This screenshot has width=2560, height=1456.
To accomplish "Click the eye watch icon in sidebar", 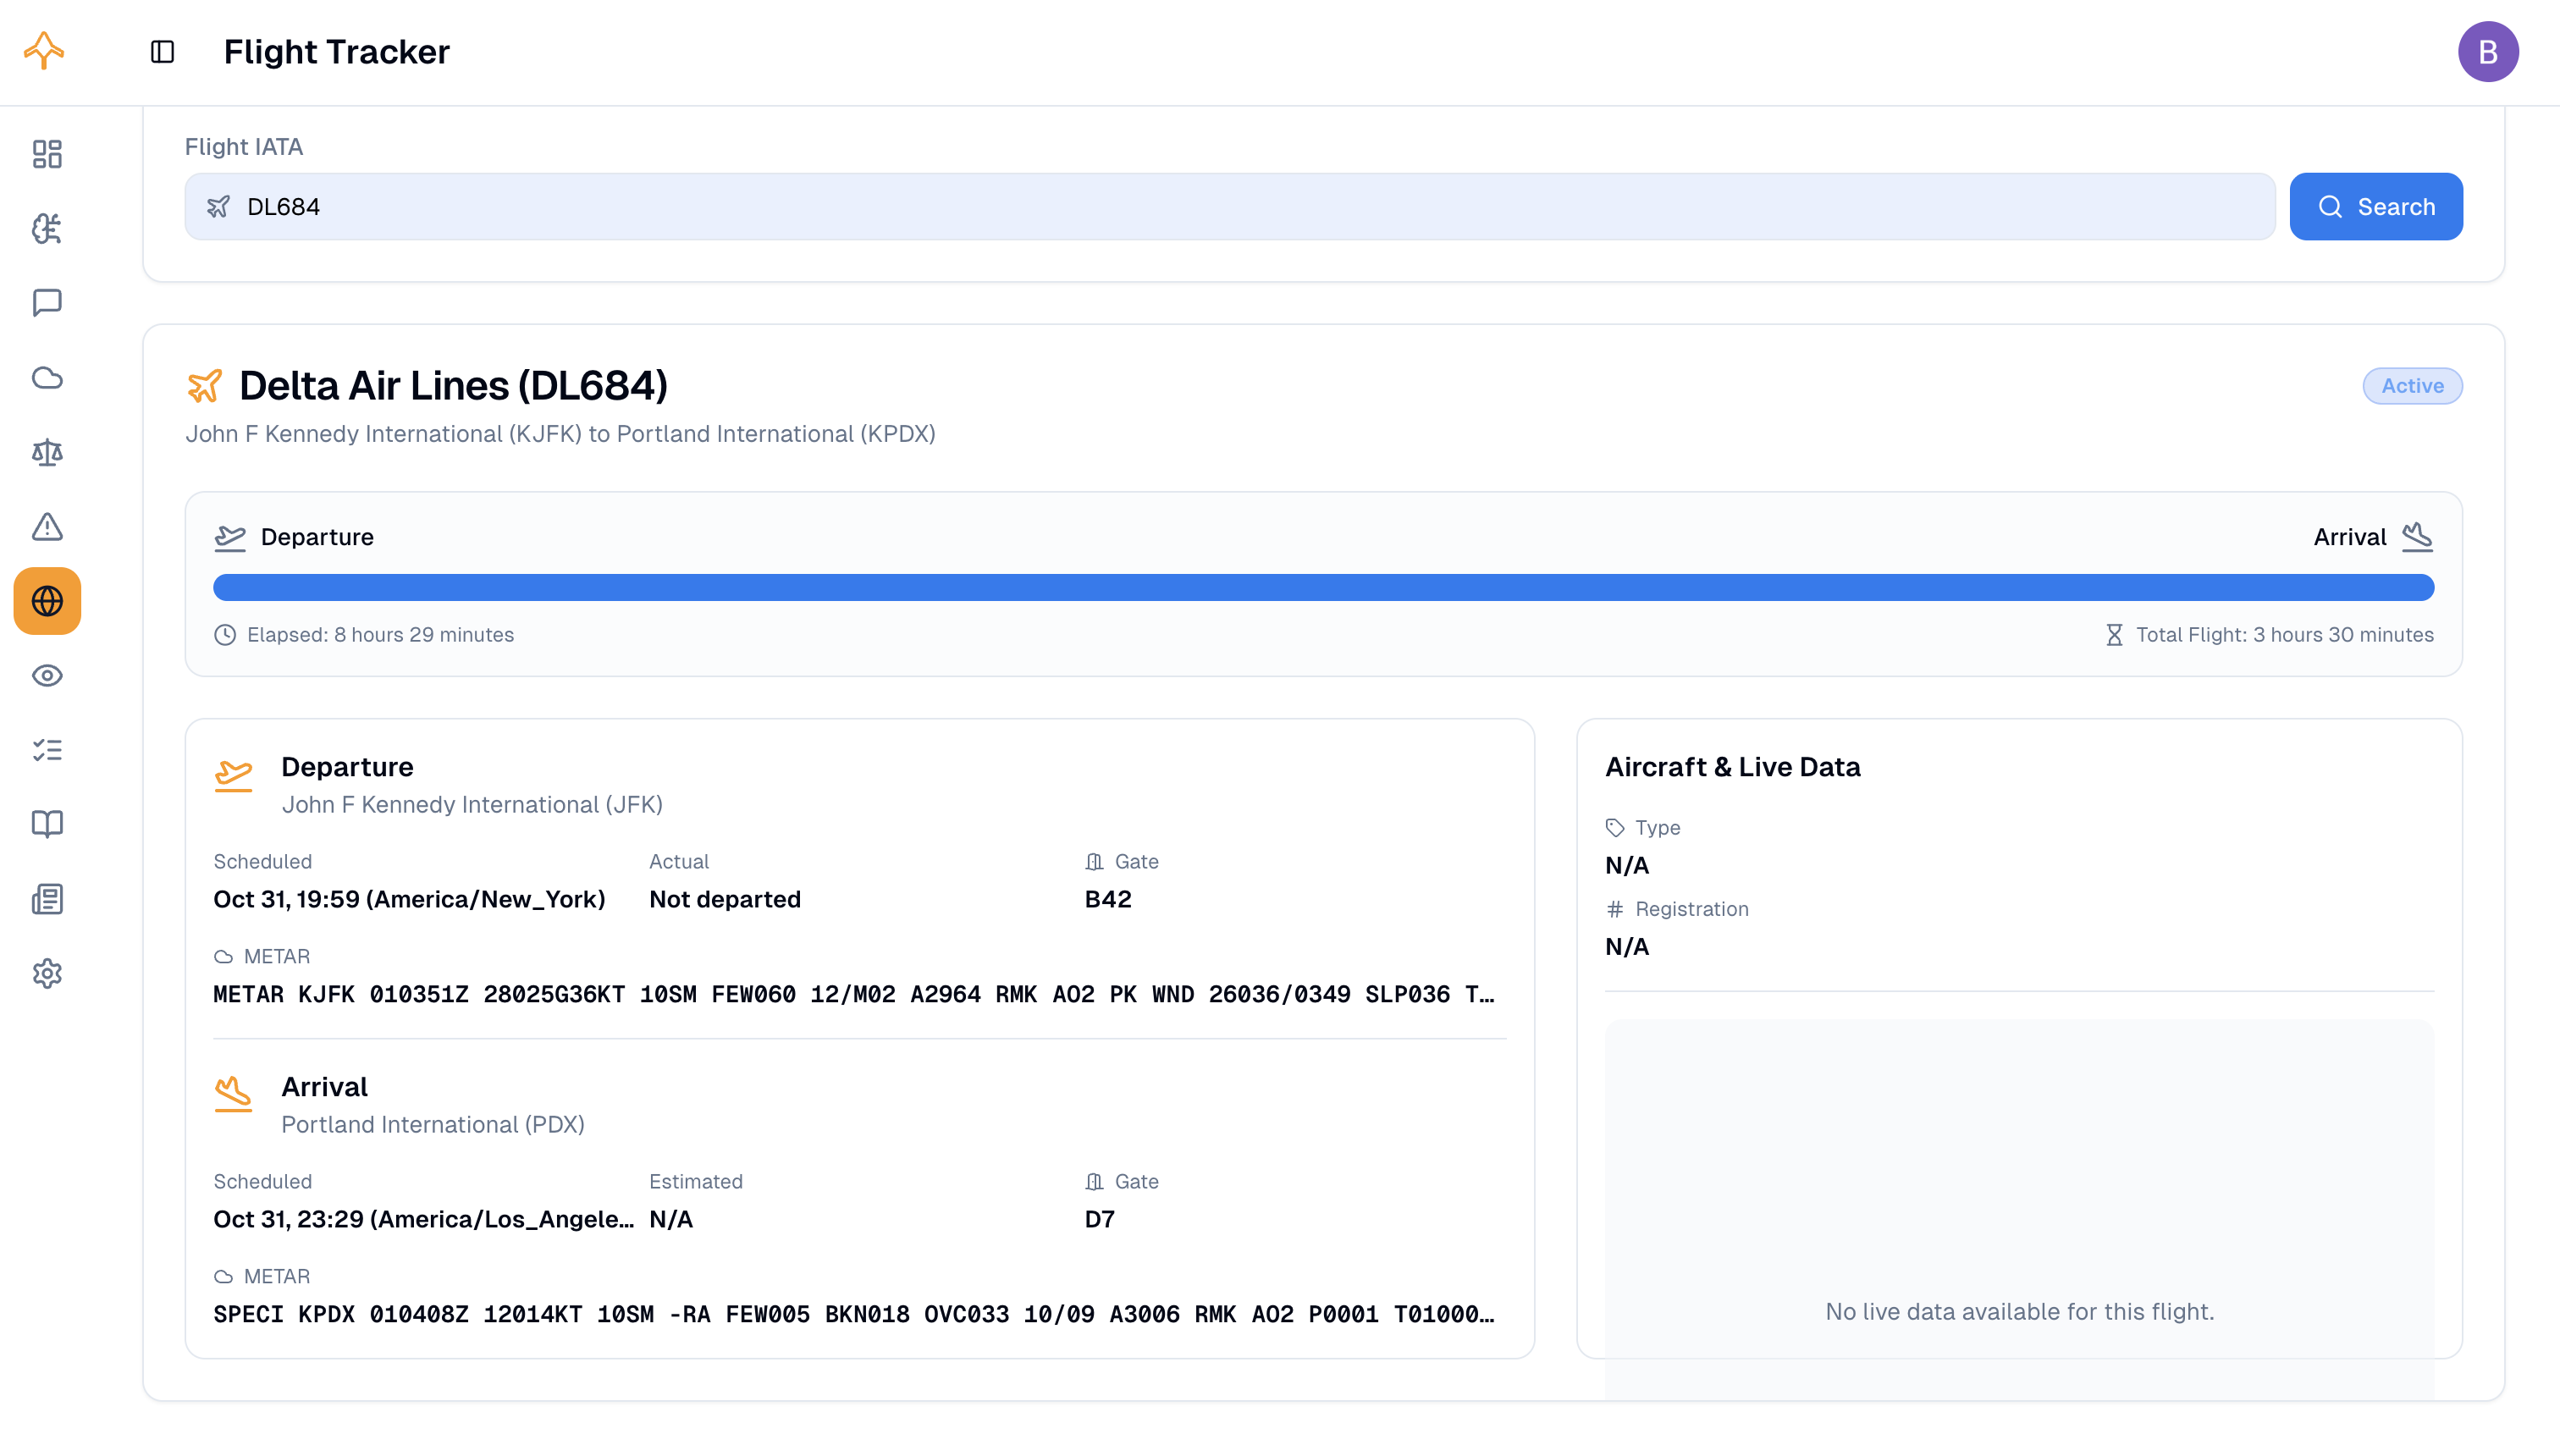I will pos(47,676).
